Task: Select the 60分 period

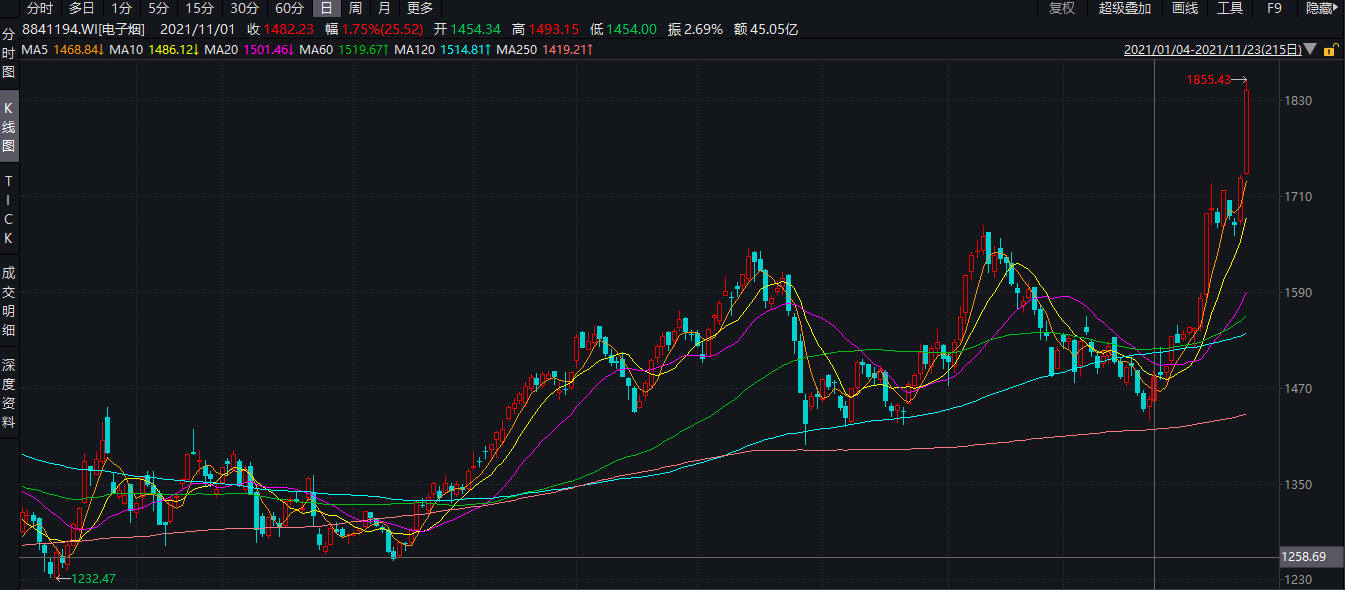Action: pos(289,8)
